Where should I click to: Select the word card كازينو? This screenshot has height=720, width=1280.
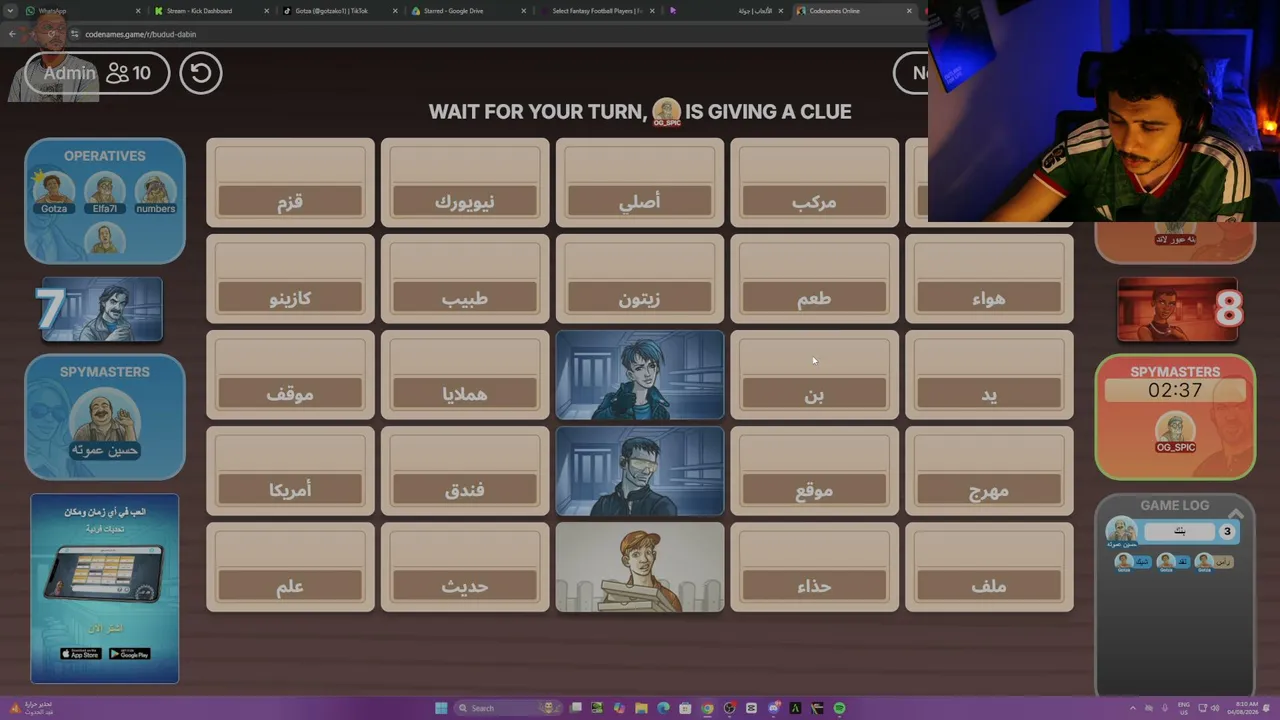point(290,279)
